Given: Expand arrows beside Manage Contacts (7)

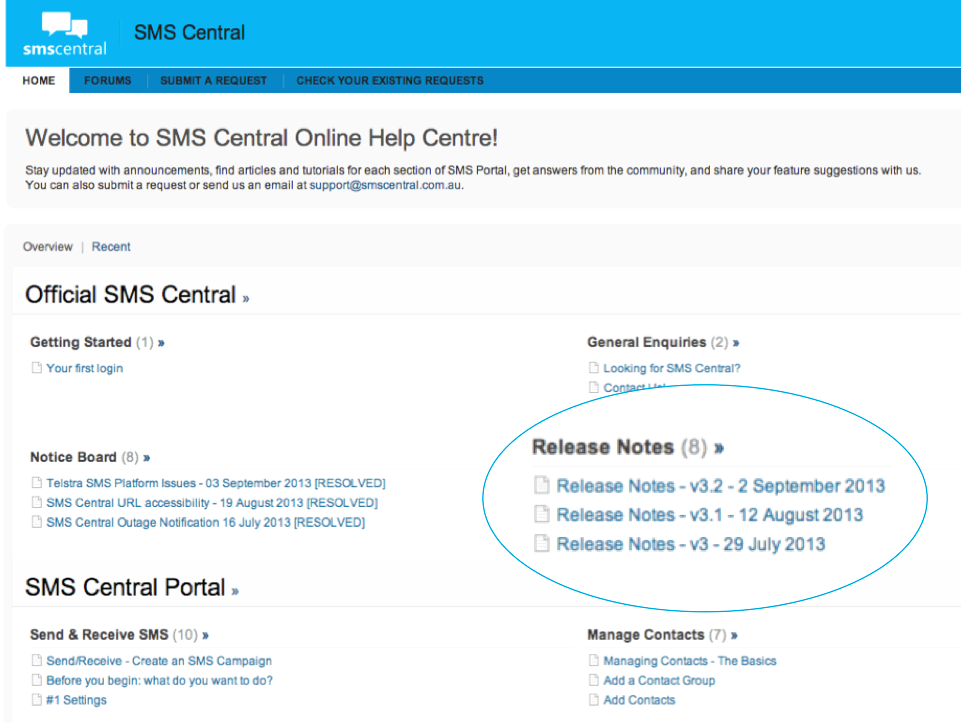Looking at the screenshot, I should pos(734,635).
